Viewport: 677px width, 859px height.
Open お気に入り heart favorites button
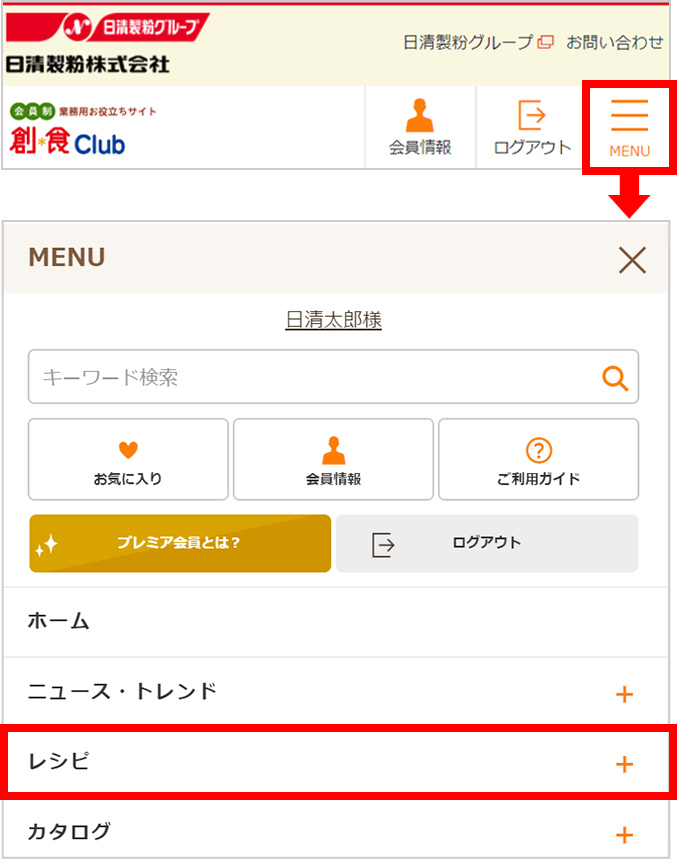tap(128, 459)
